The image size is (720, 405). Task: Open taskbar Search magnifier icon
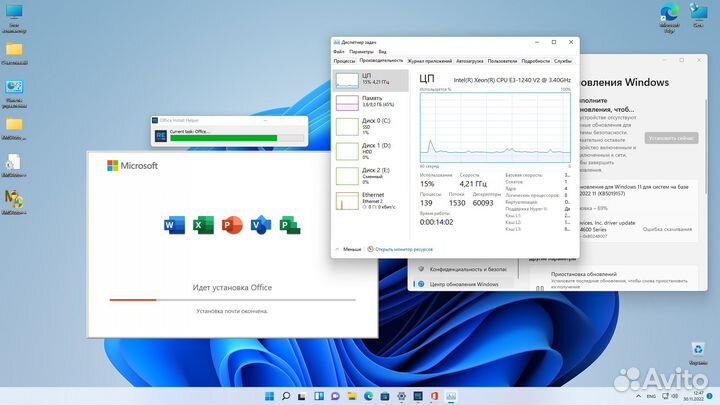coord(287,396)
